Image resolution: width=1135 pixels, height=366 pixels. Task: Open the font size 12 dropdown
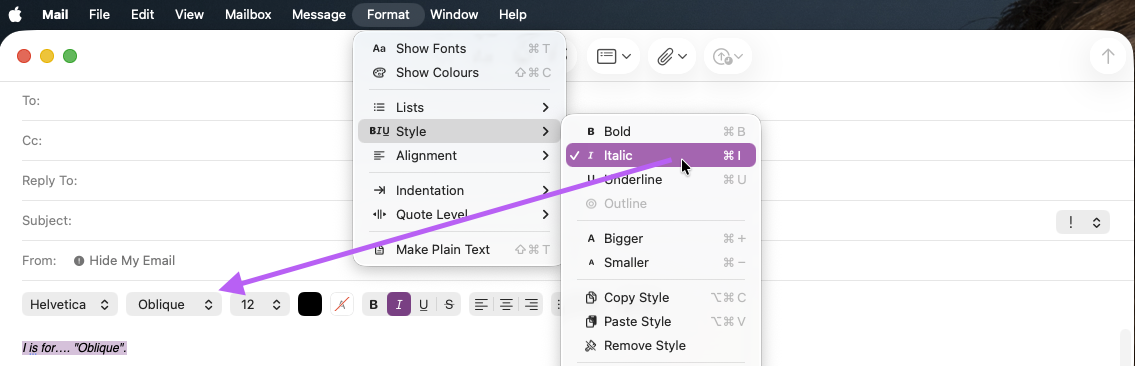click(260, 305)
